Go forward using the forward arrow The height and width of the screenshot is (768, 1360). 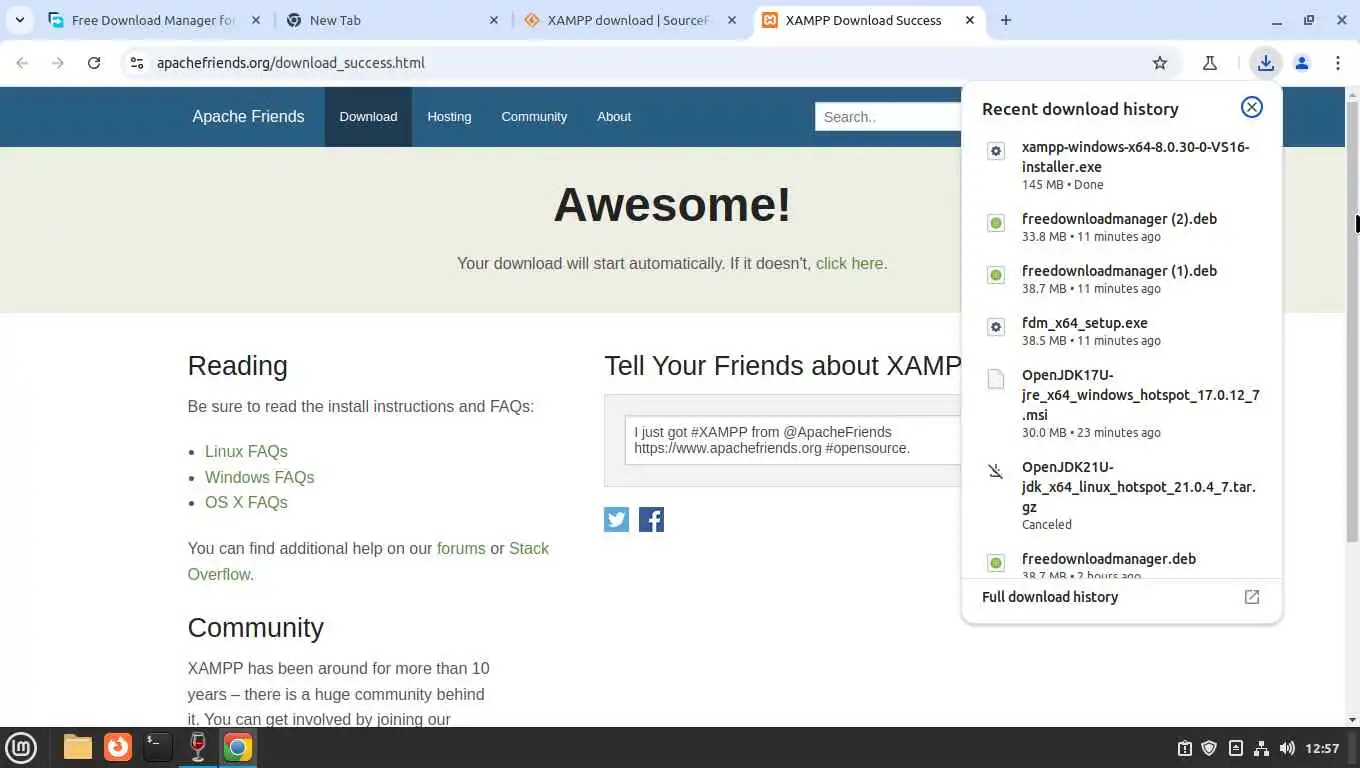pyautogui.click(x=58, y=63)
